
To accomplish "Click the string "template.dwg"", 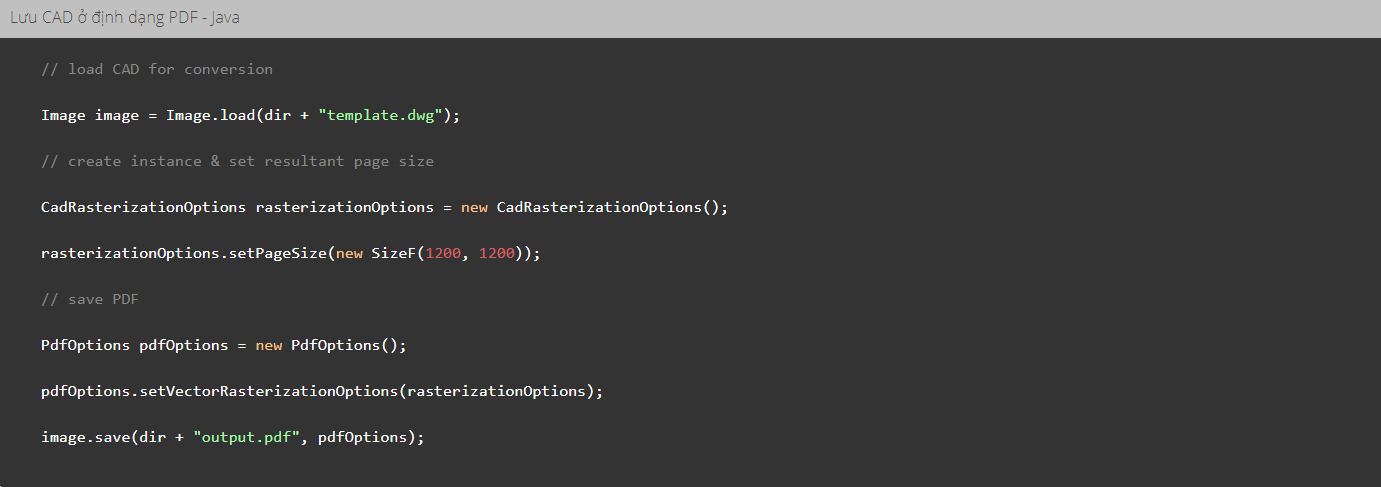I will tap(381, 115).
